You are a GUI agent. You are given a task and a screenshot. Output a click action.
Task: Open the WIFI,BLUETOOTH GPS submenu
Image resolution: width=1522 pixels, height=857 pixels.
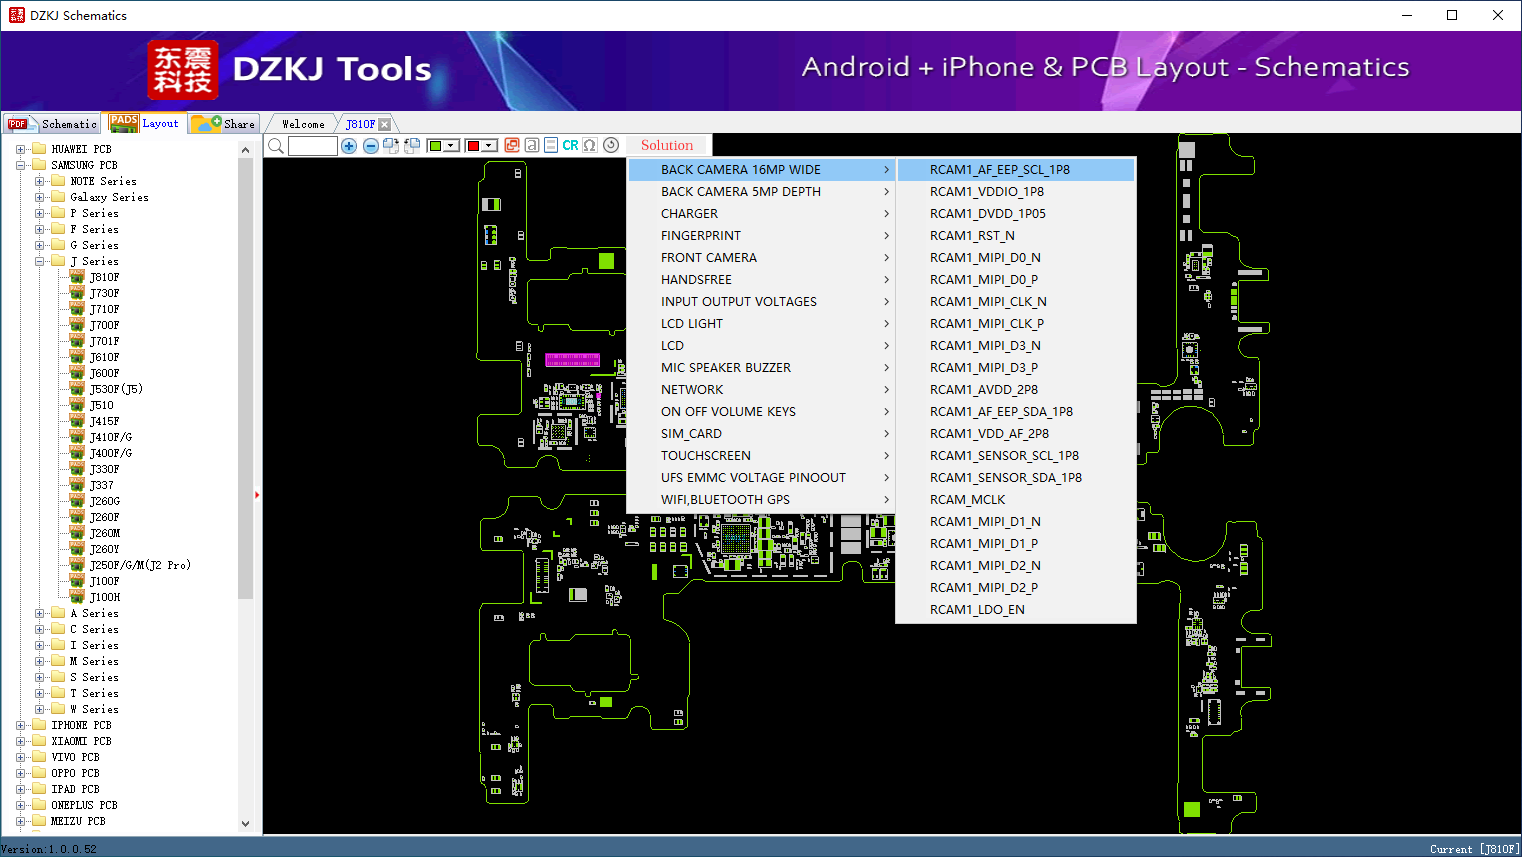pos(762,500)
